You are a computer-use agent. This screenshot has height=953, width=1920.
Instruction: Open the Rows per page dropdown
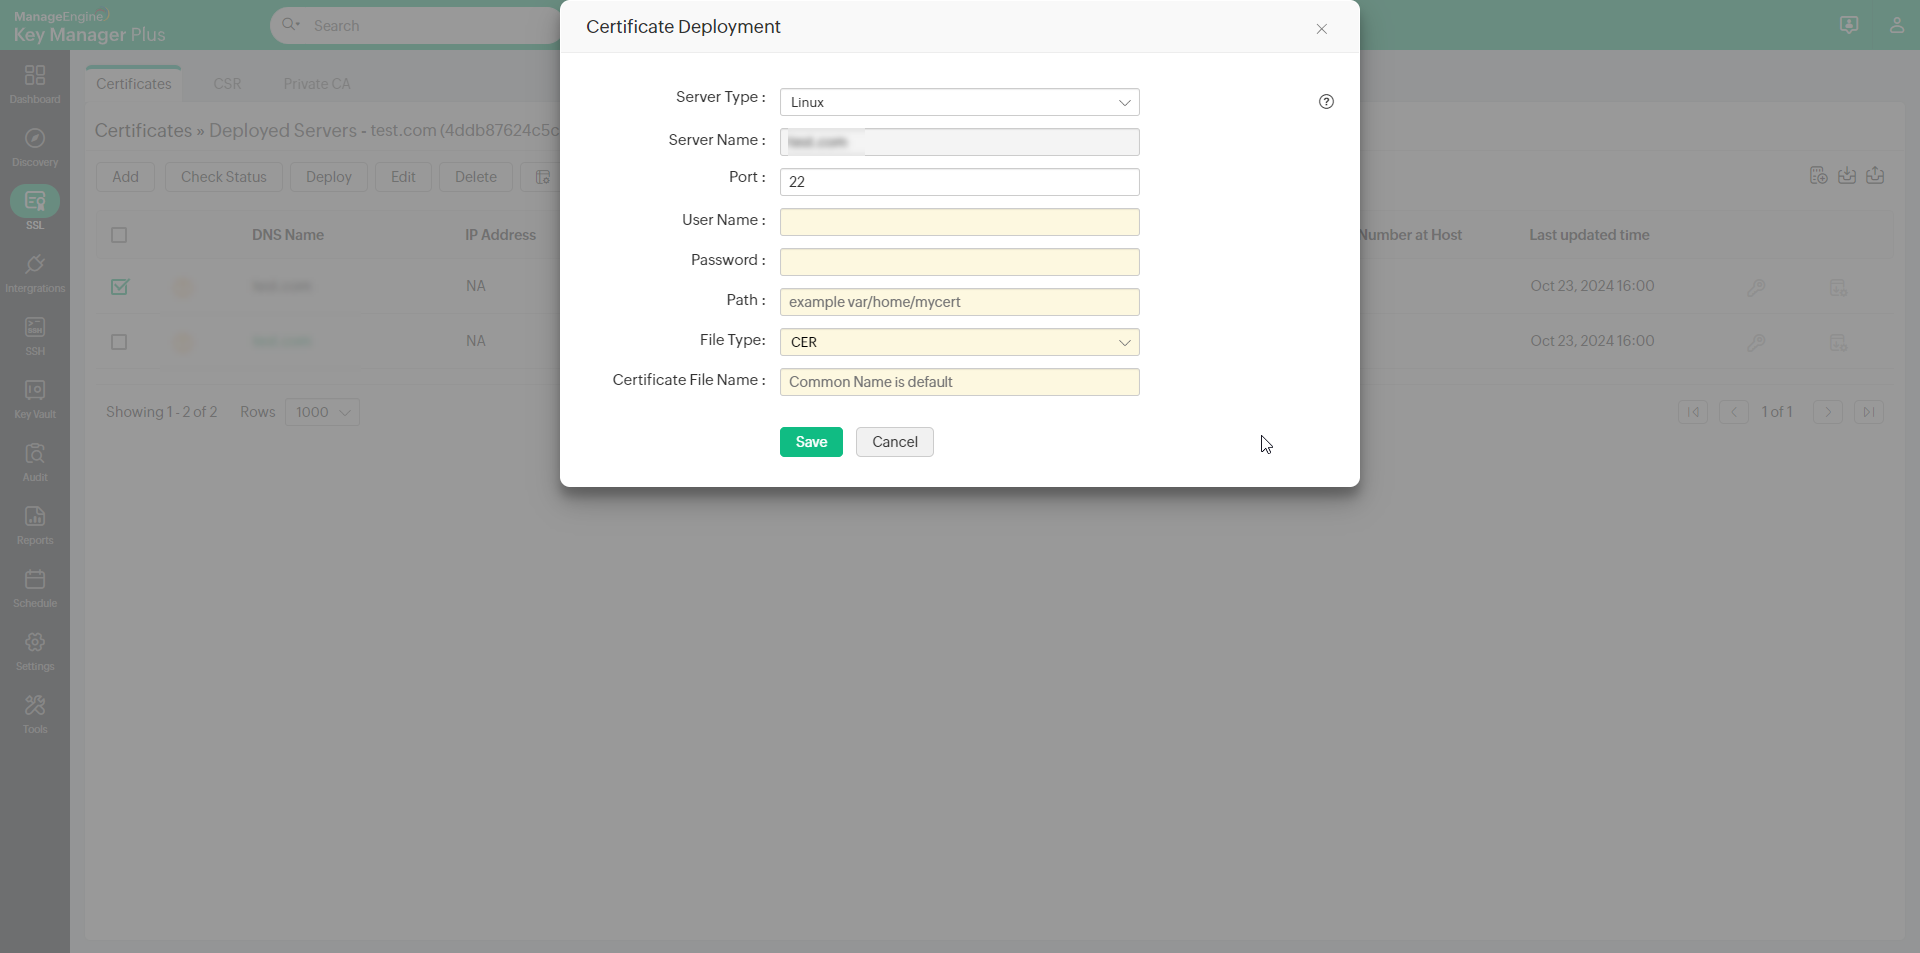[x=322, y=412]
